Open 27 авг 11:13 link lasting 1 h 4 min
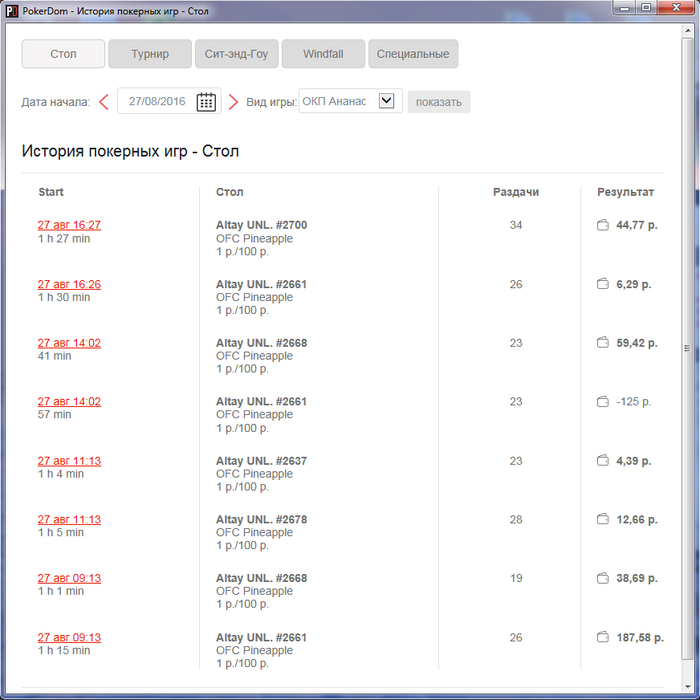Image resolution: width=700 pixels, height=700 pixels. pos(69,461)
